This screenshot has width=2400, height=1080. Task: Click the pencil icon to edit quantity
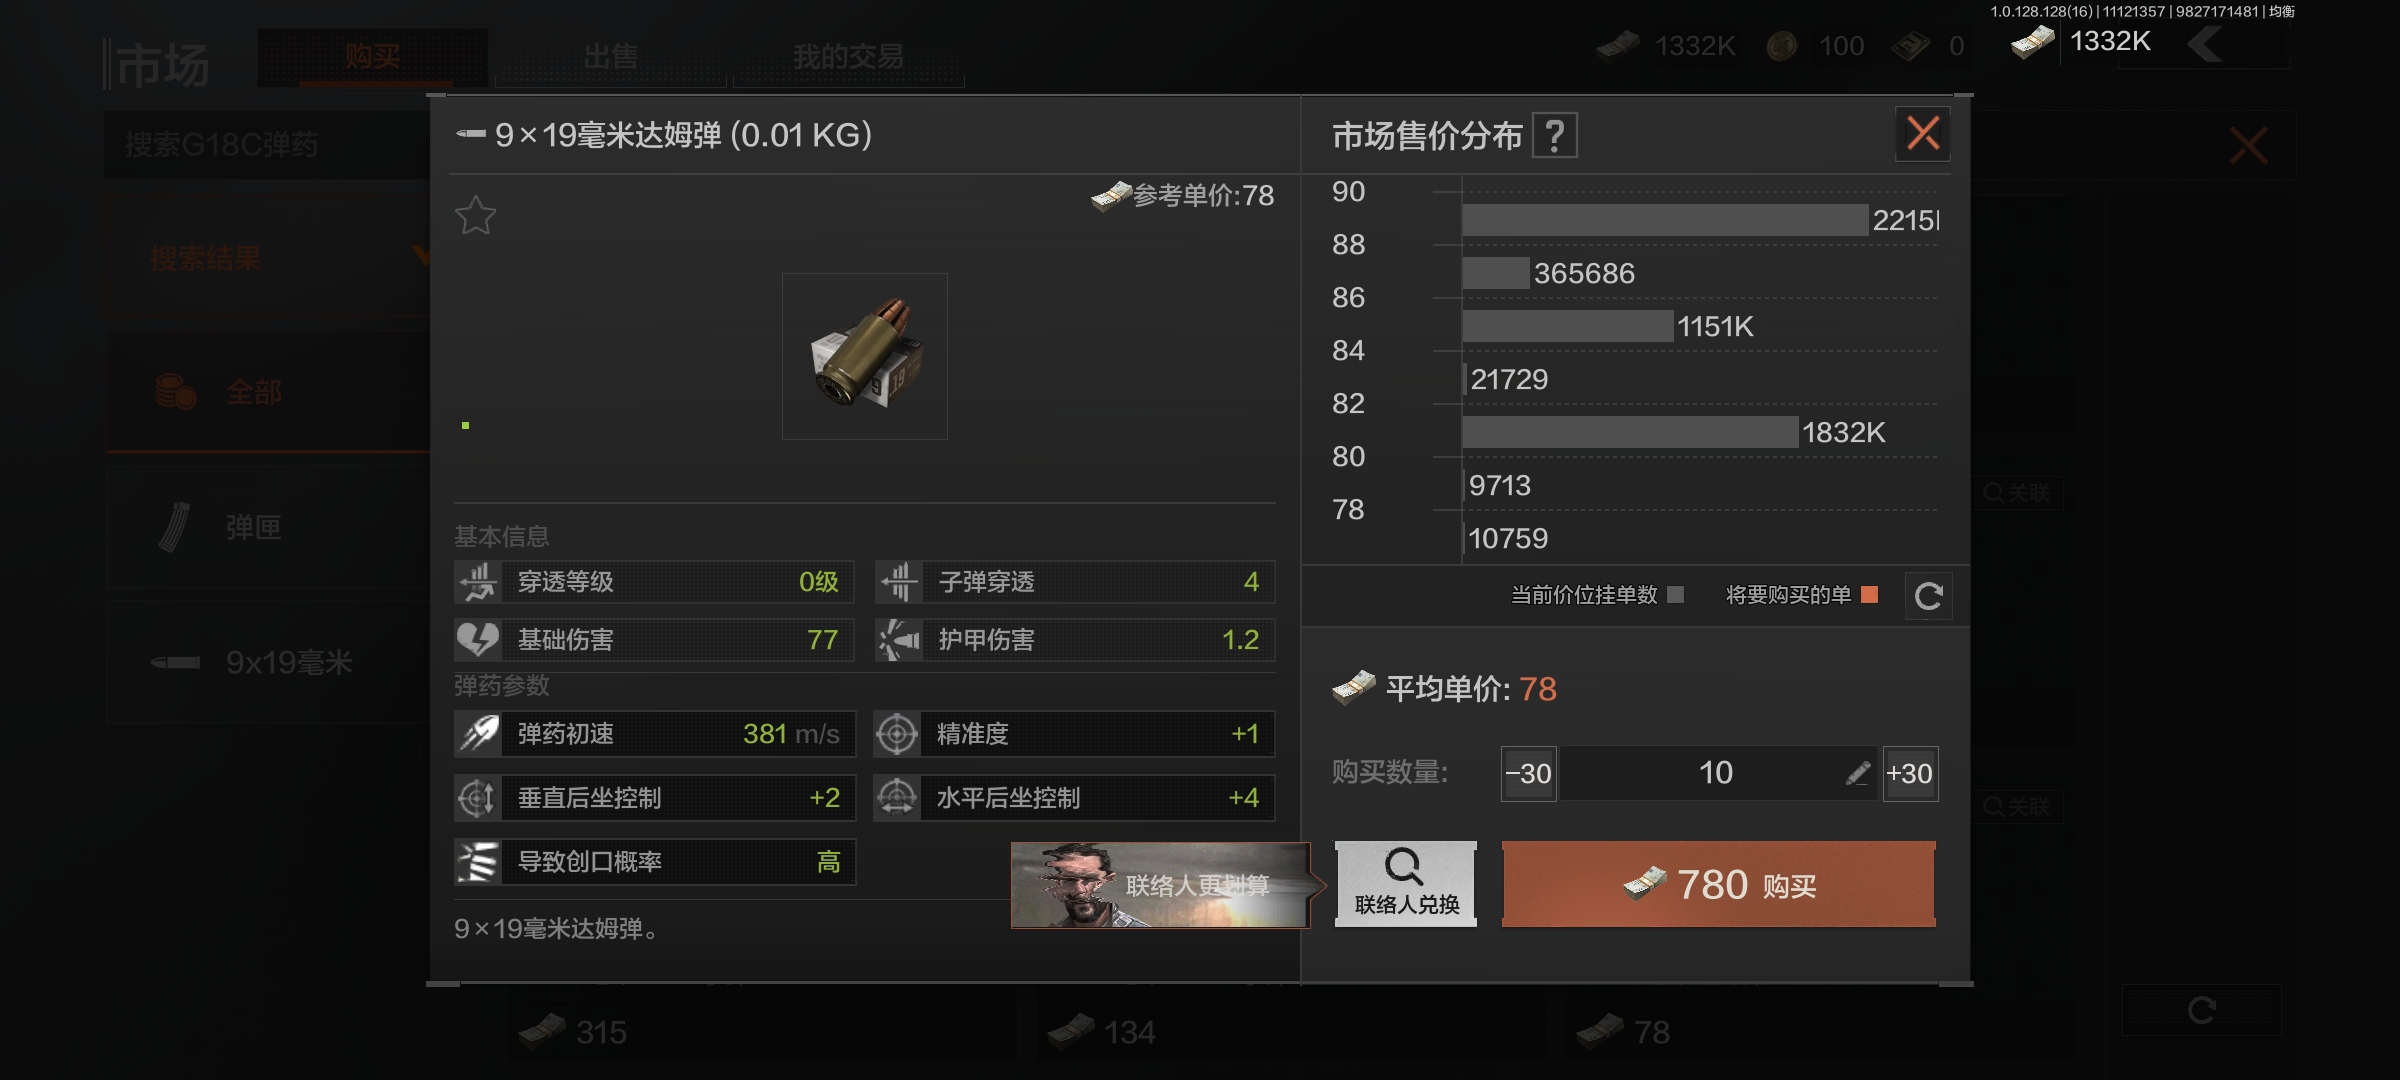pyautogui.click(x=1857, y=773)
